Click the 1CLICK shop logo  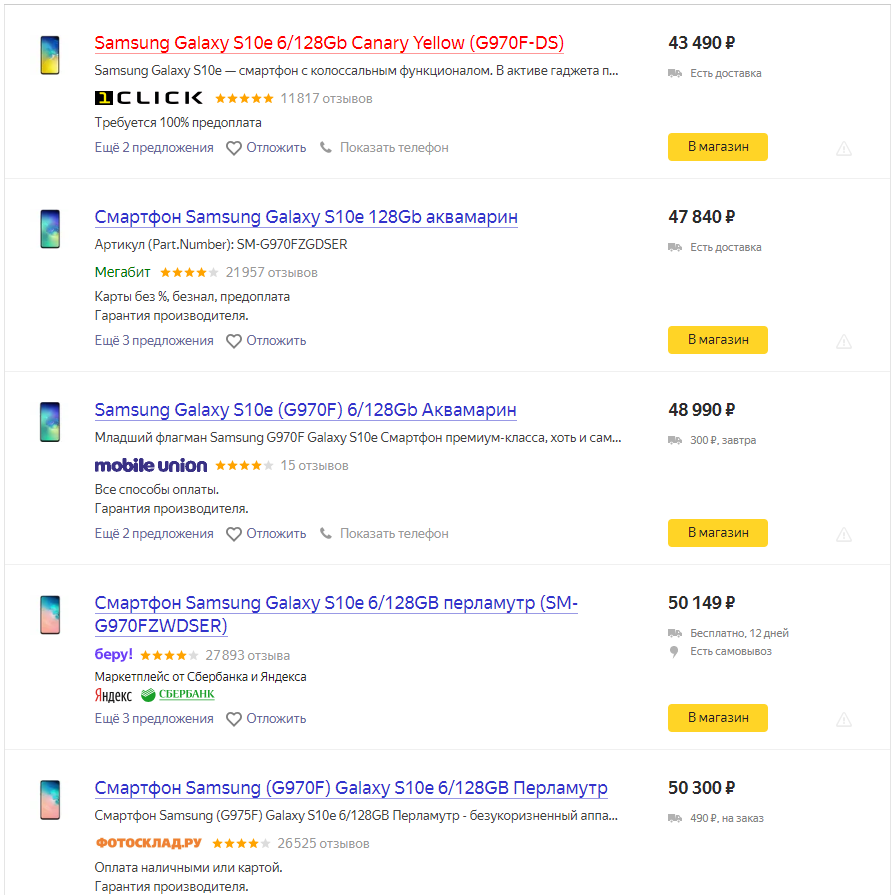click(x=148, y=98)
